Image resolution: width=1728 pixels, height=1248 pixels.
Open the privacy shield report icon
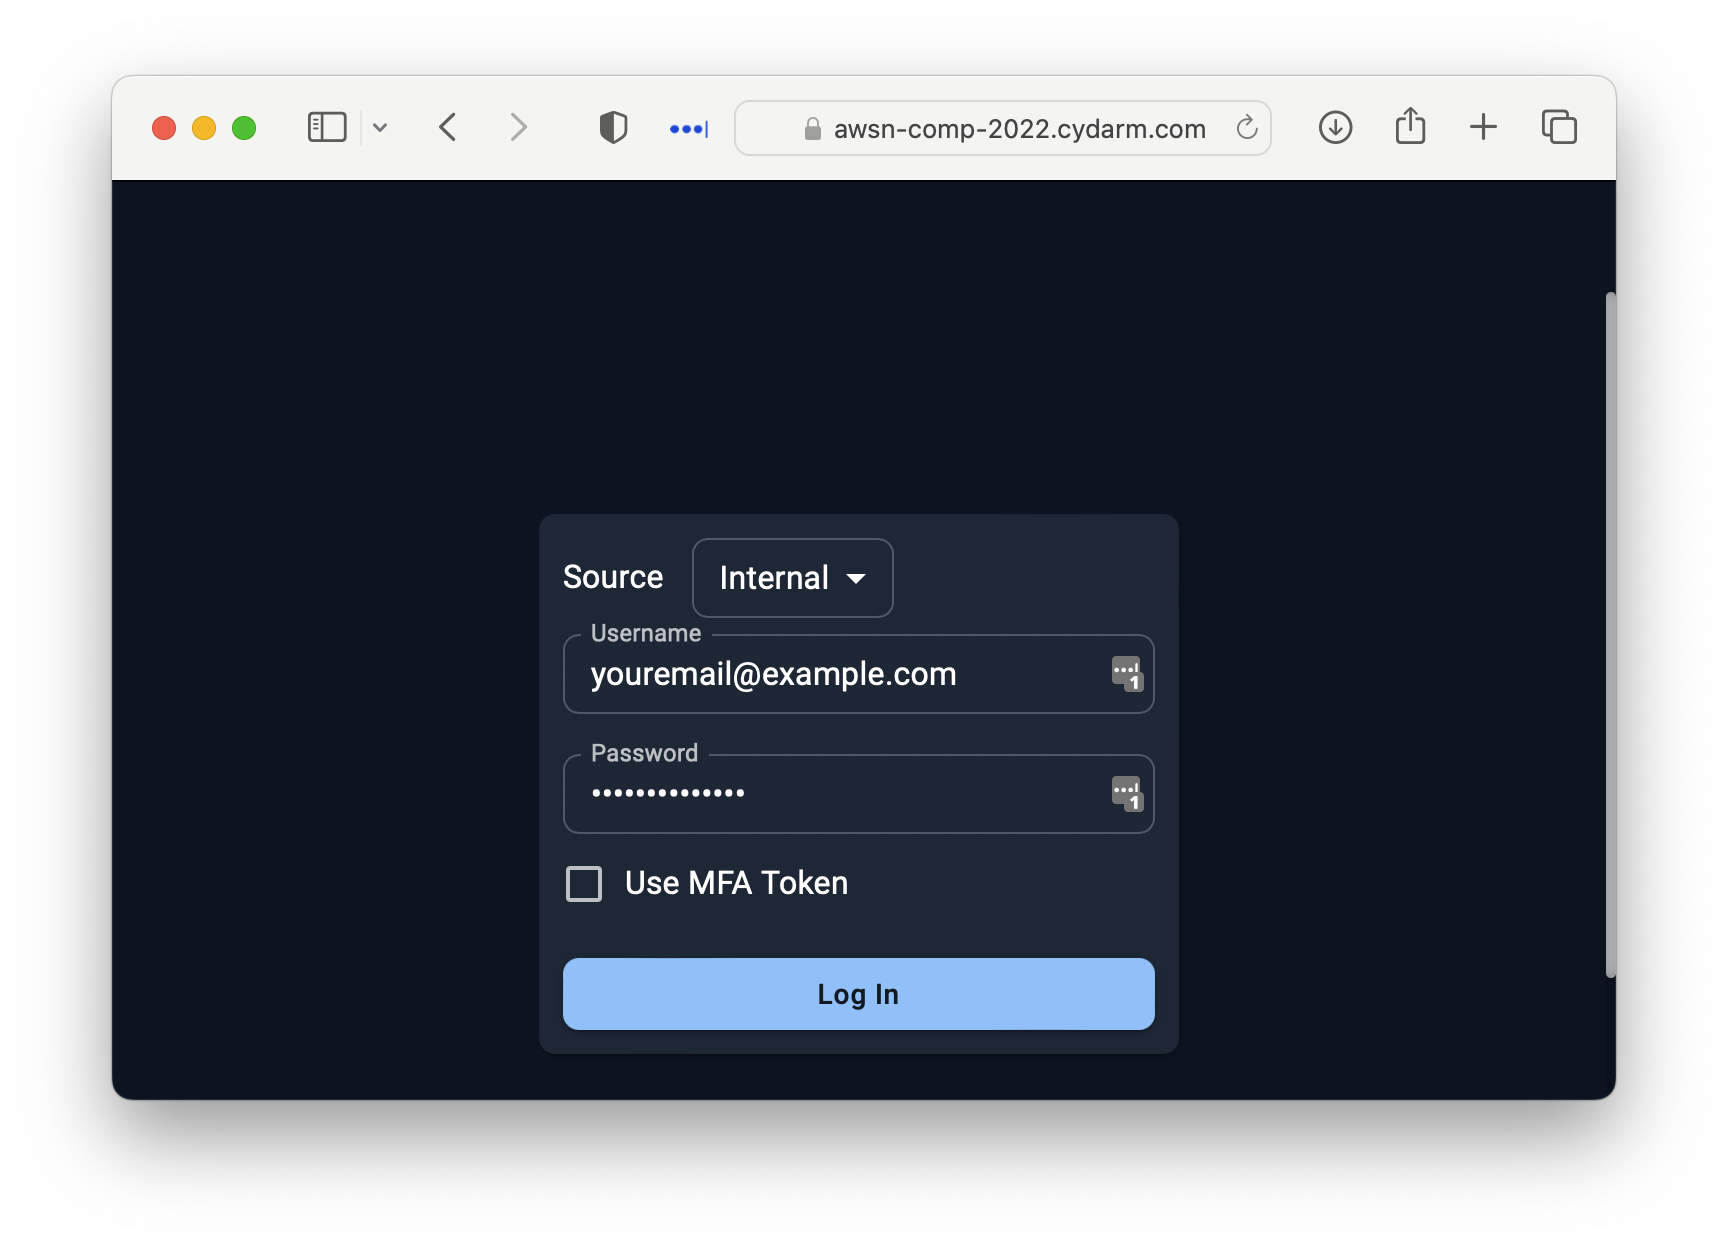pyautogui.click(x=613, y=127)
